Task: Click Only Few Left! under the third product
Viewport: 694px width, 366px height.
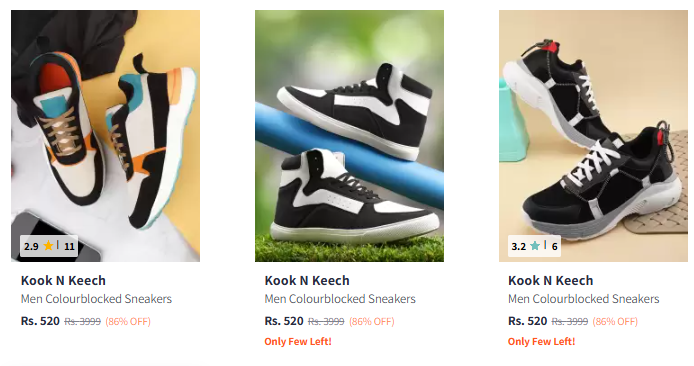Action: (542, 342)
